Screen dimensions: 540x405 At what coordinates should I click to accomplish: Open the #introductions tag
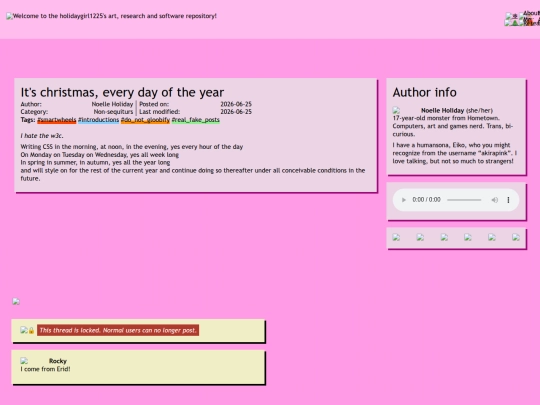click(98, 120)
